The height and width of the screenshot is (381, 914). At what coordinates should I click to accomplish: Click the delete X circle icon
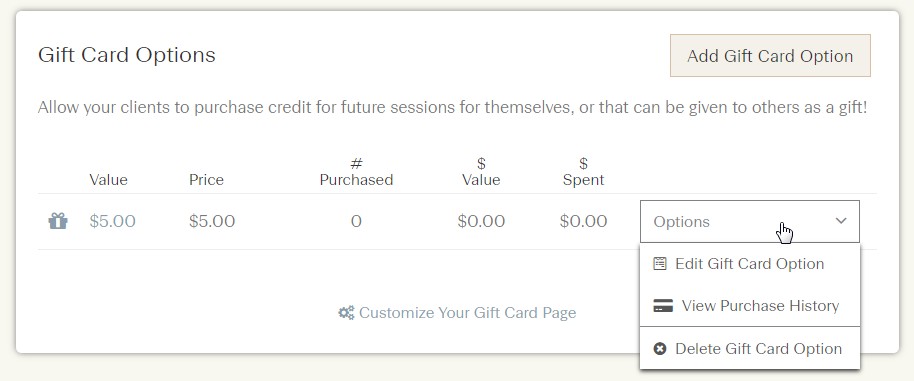click(660, 349)
